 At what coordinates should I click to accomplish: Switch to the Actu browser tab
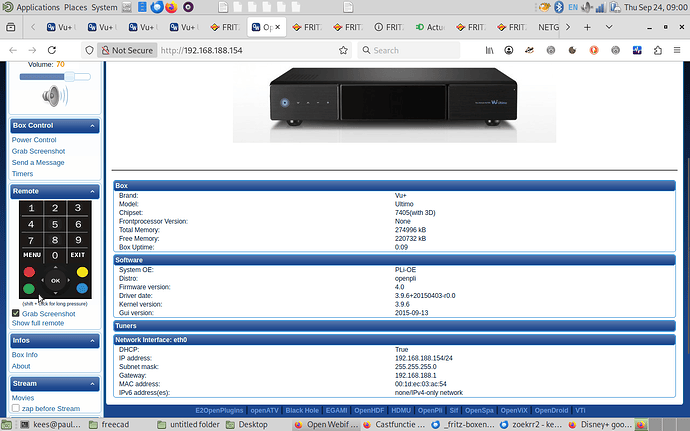coord(430,27)
